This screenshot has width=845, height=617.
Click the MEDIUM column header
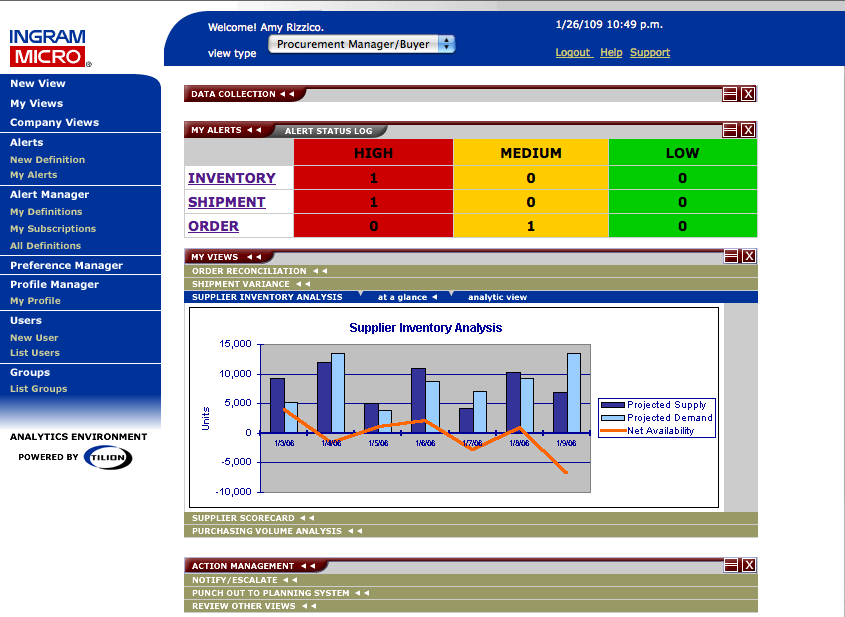[531, 153]
